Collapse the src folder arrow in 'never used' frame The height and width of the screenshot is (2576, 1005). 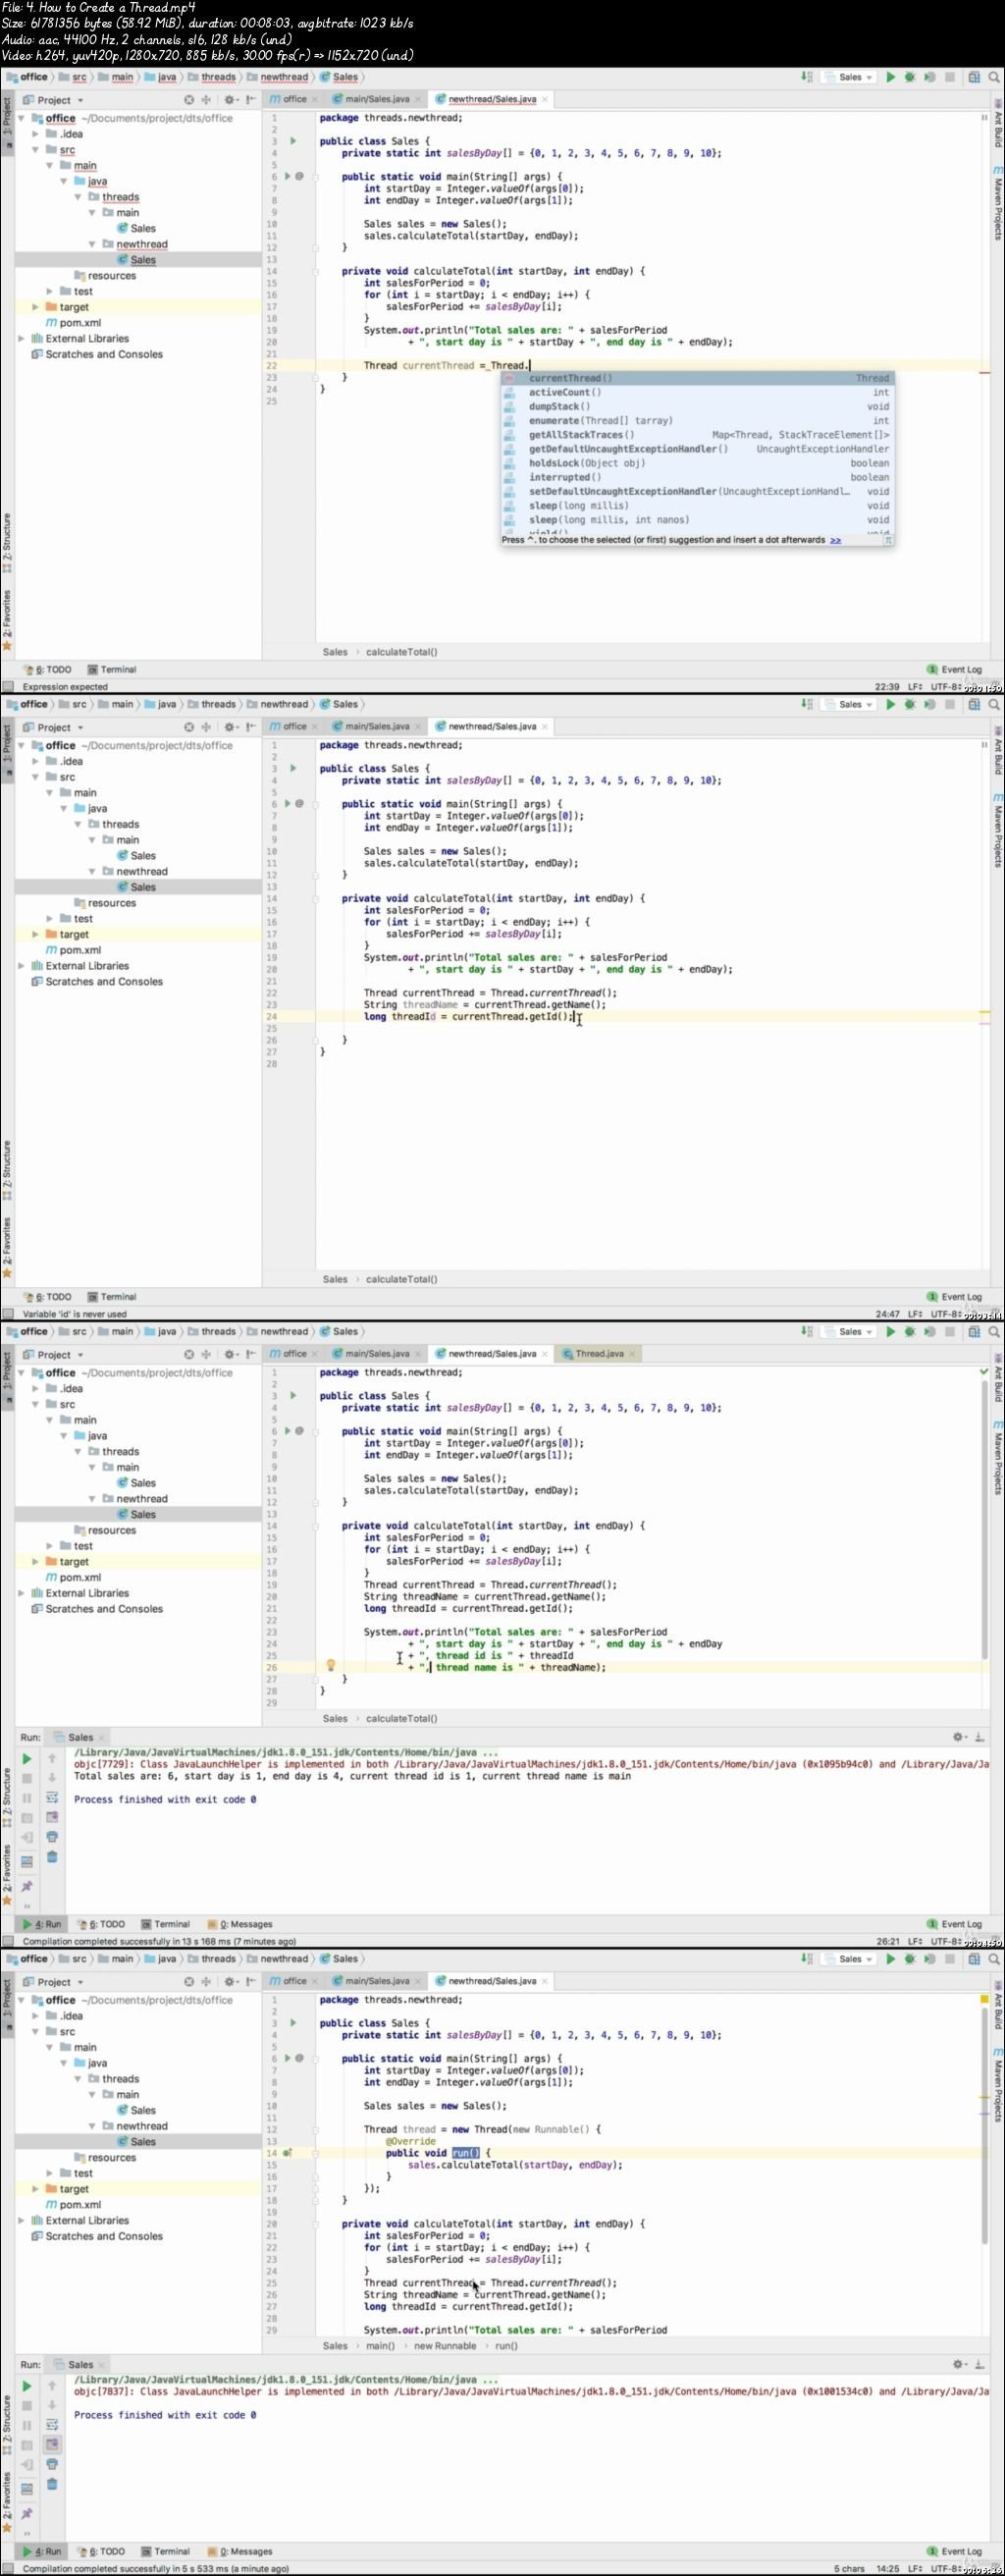[36, 777]
